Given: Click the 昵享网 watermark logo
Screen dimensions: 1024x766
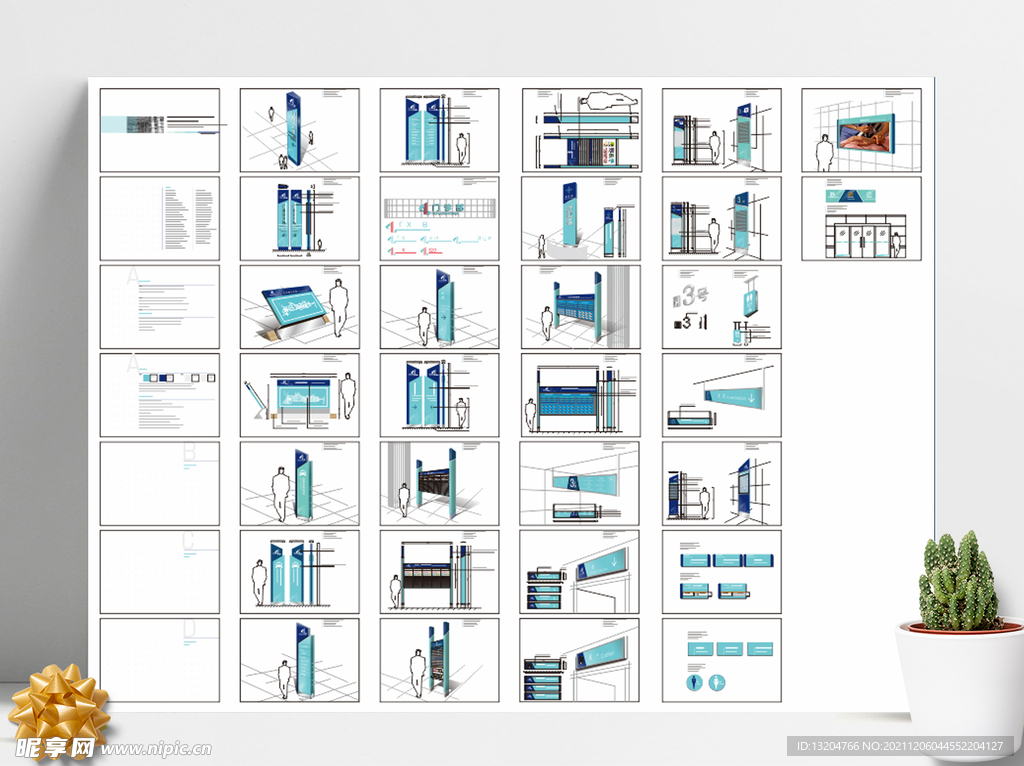Looking at the screenshot, I should [55, 748].
